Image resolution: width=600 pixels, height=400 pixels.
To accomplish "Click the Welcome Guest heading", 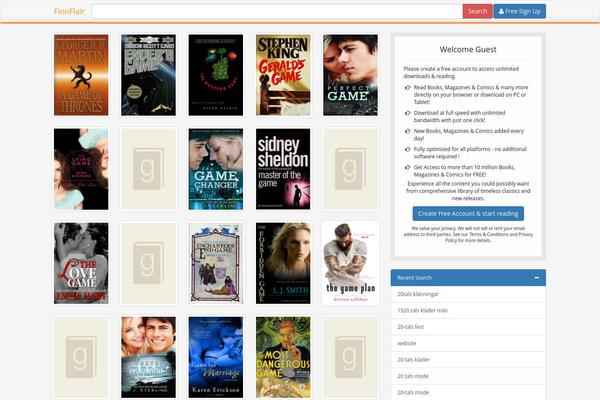I will [468, 49].
